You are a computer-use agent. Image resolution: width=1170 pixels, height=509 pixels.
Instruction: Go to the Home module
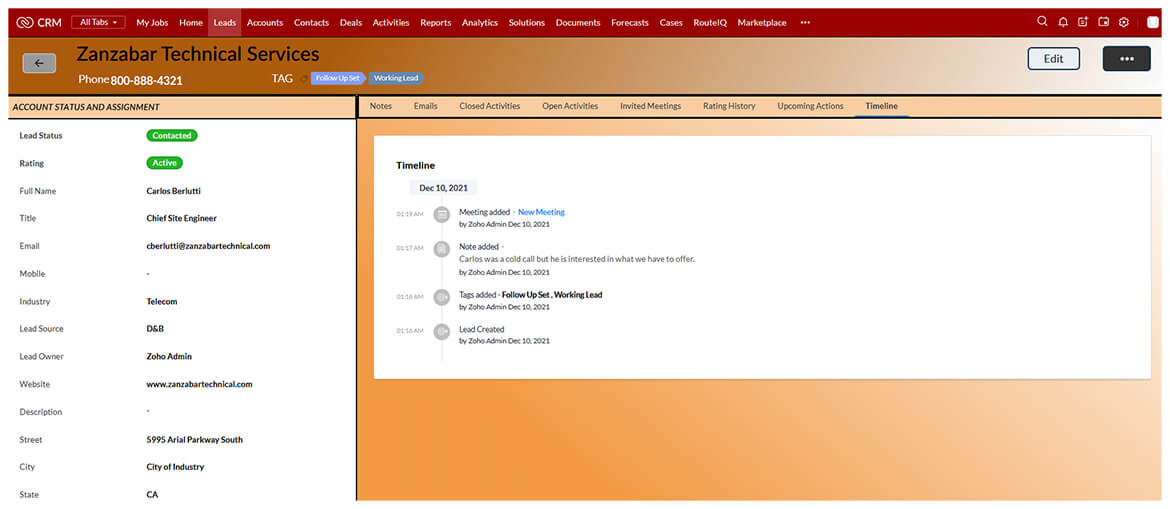(x=191, y=22)
